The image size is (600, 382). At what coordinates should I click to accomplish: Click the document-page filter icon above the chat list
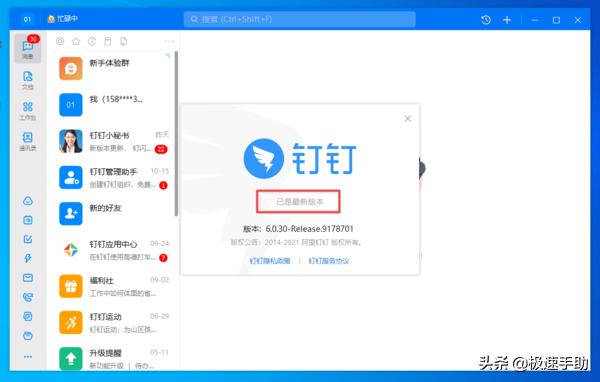tap(124, 41)
